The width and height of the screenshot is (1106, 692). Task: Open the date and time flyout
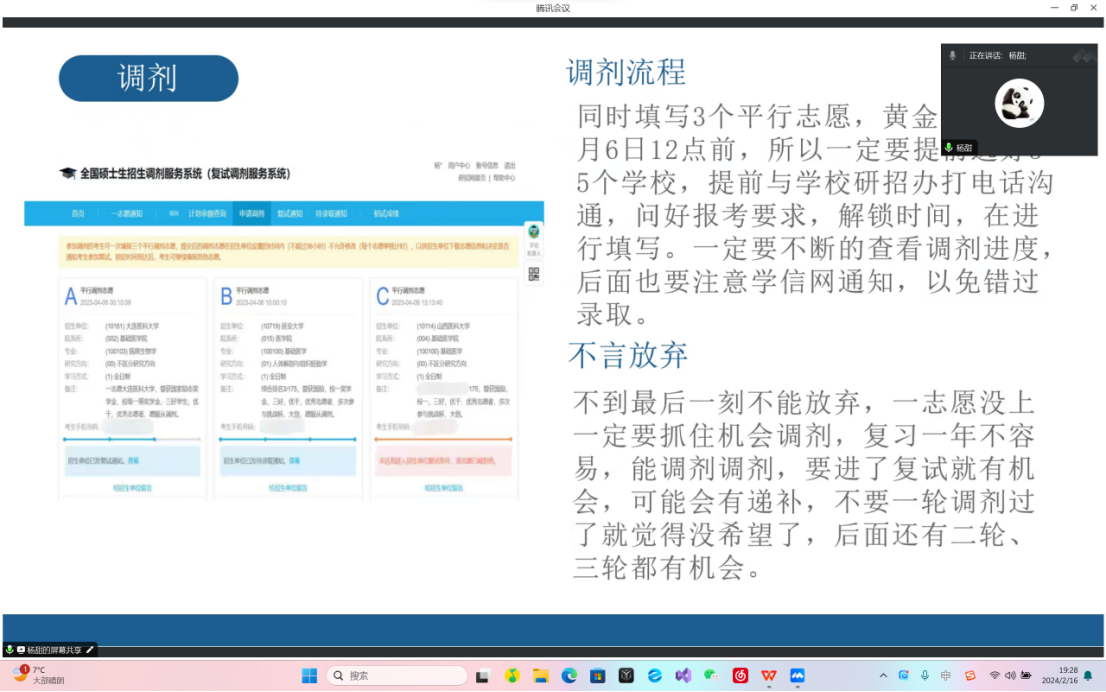(x=1059, y=676)
